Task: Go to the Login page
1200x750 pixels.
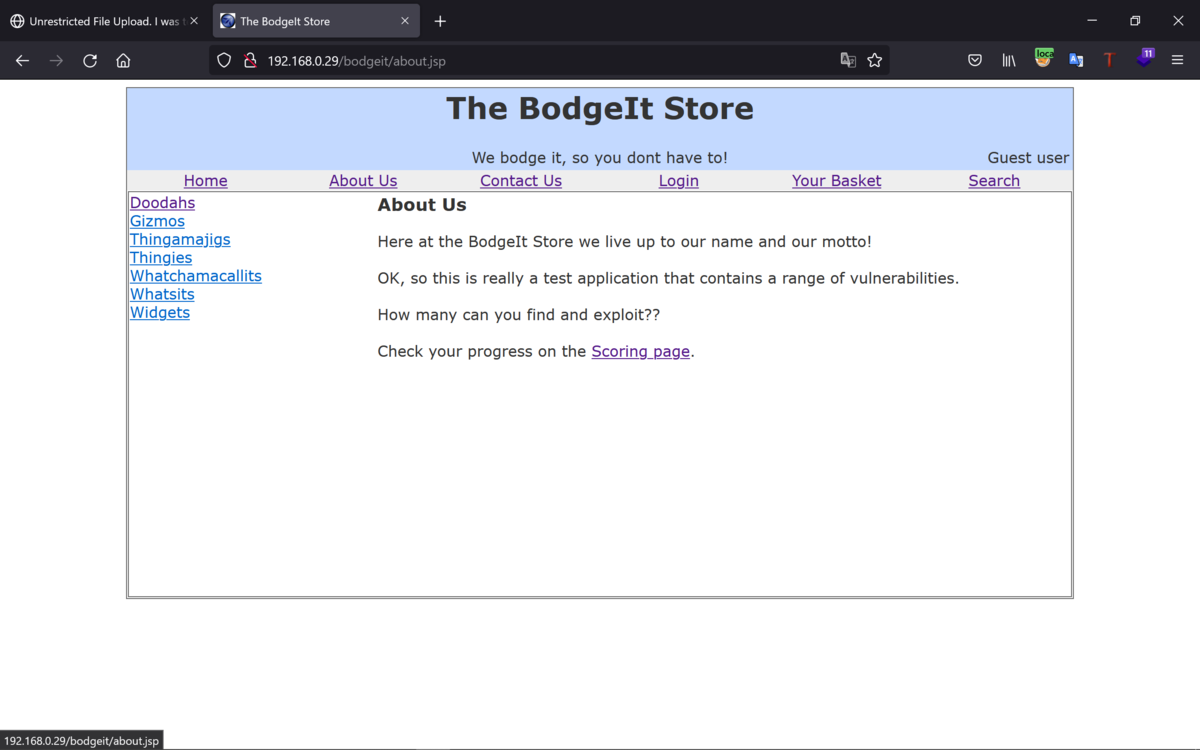Action: tap(679, 181)
